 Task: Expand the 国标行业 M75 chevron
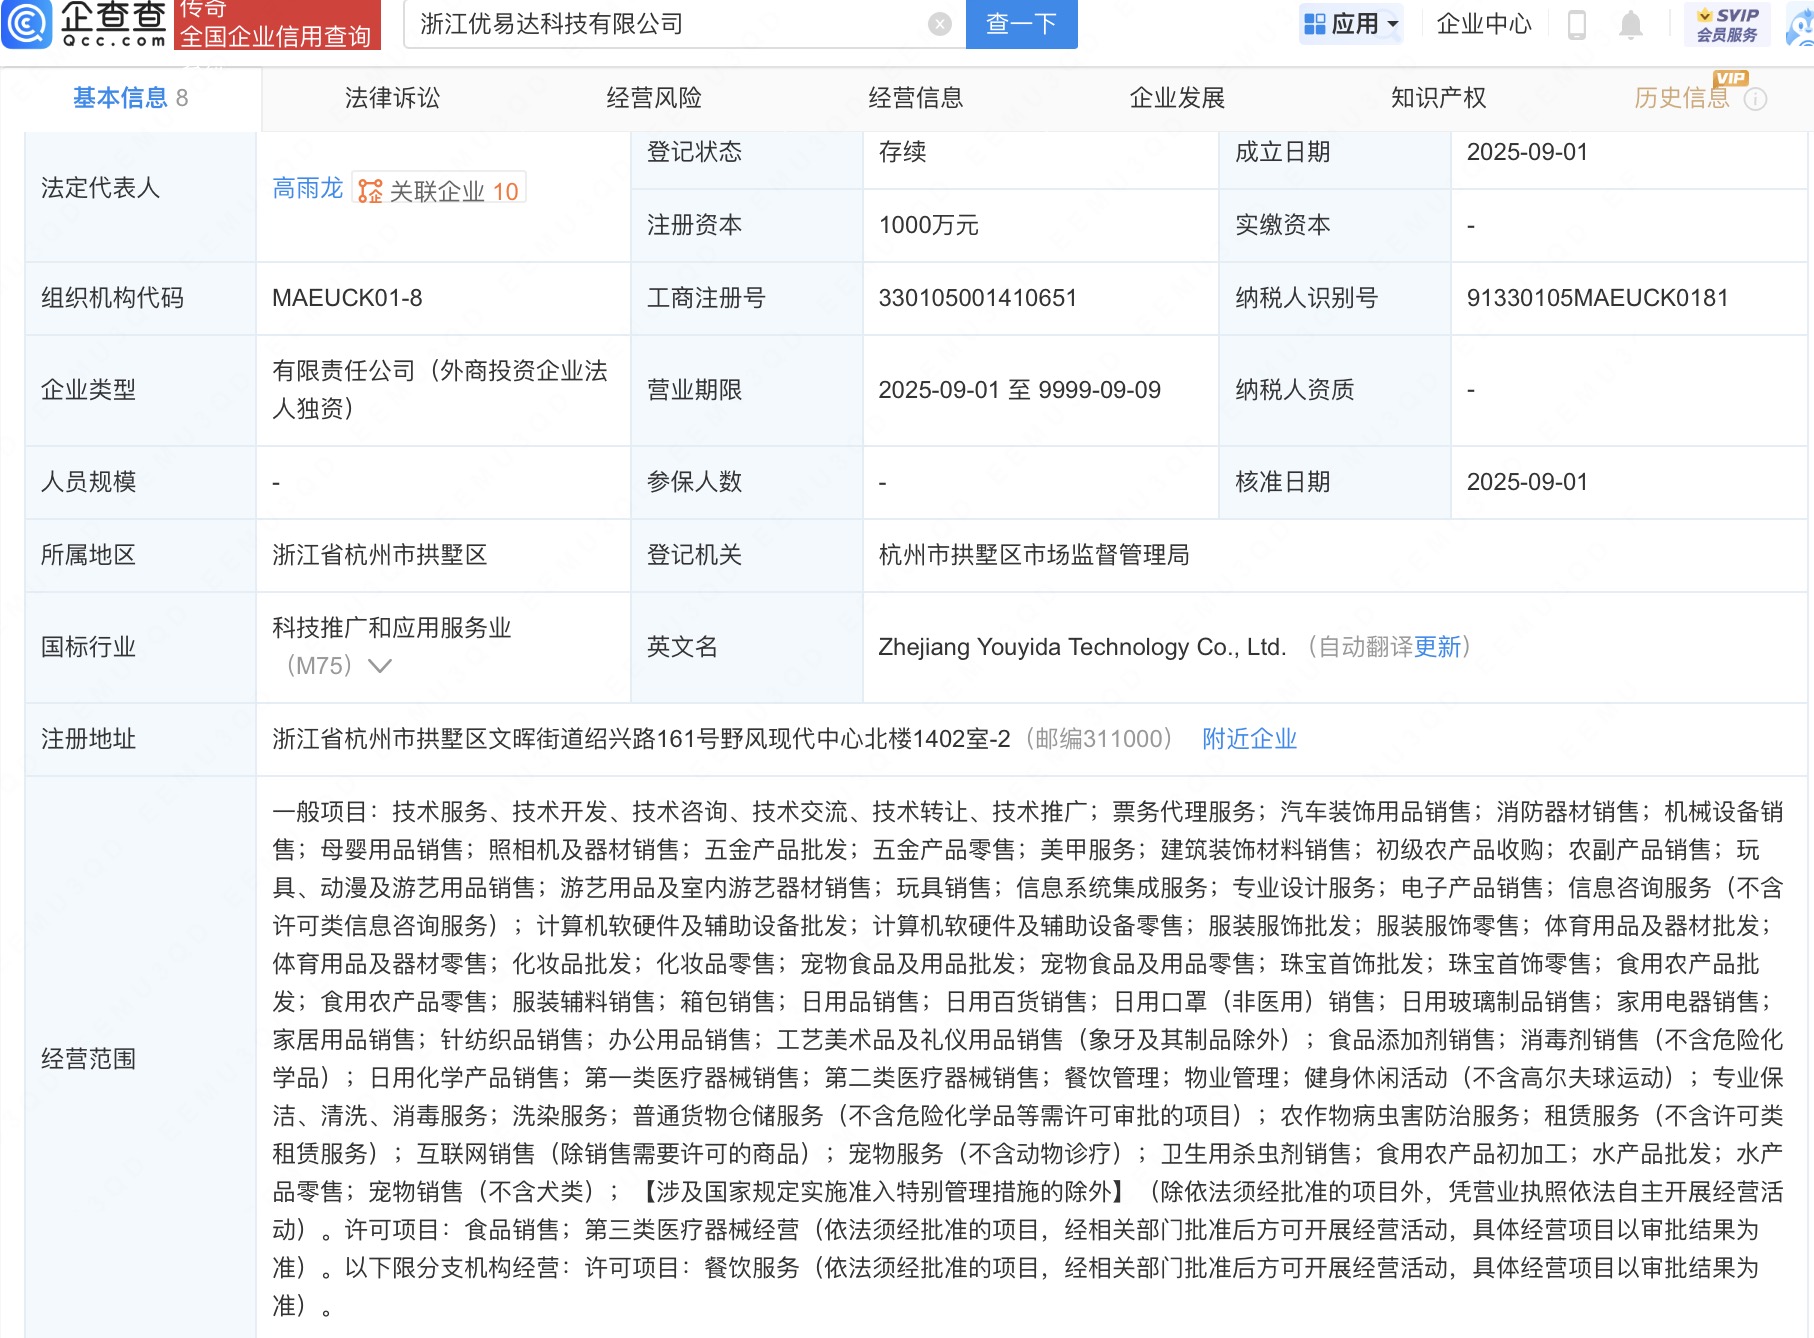tap(380, 666)
